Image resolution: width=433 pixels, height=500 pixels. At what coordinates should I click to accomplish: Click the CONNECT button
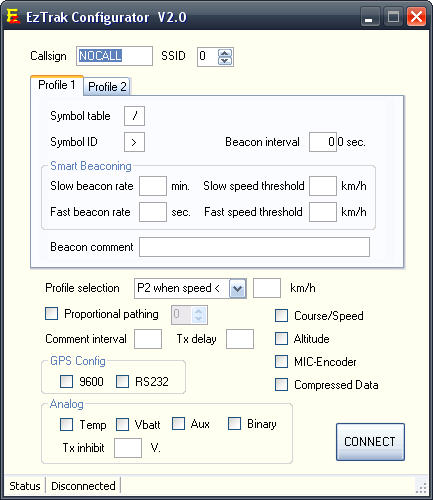tap(370, 442)
